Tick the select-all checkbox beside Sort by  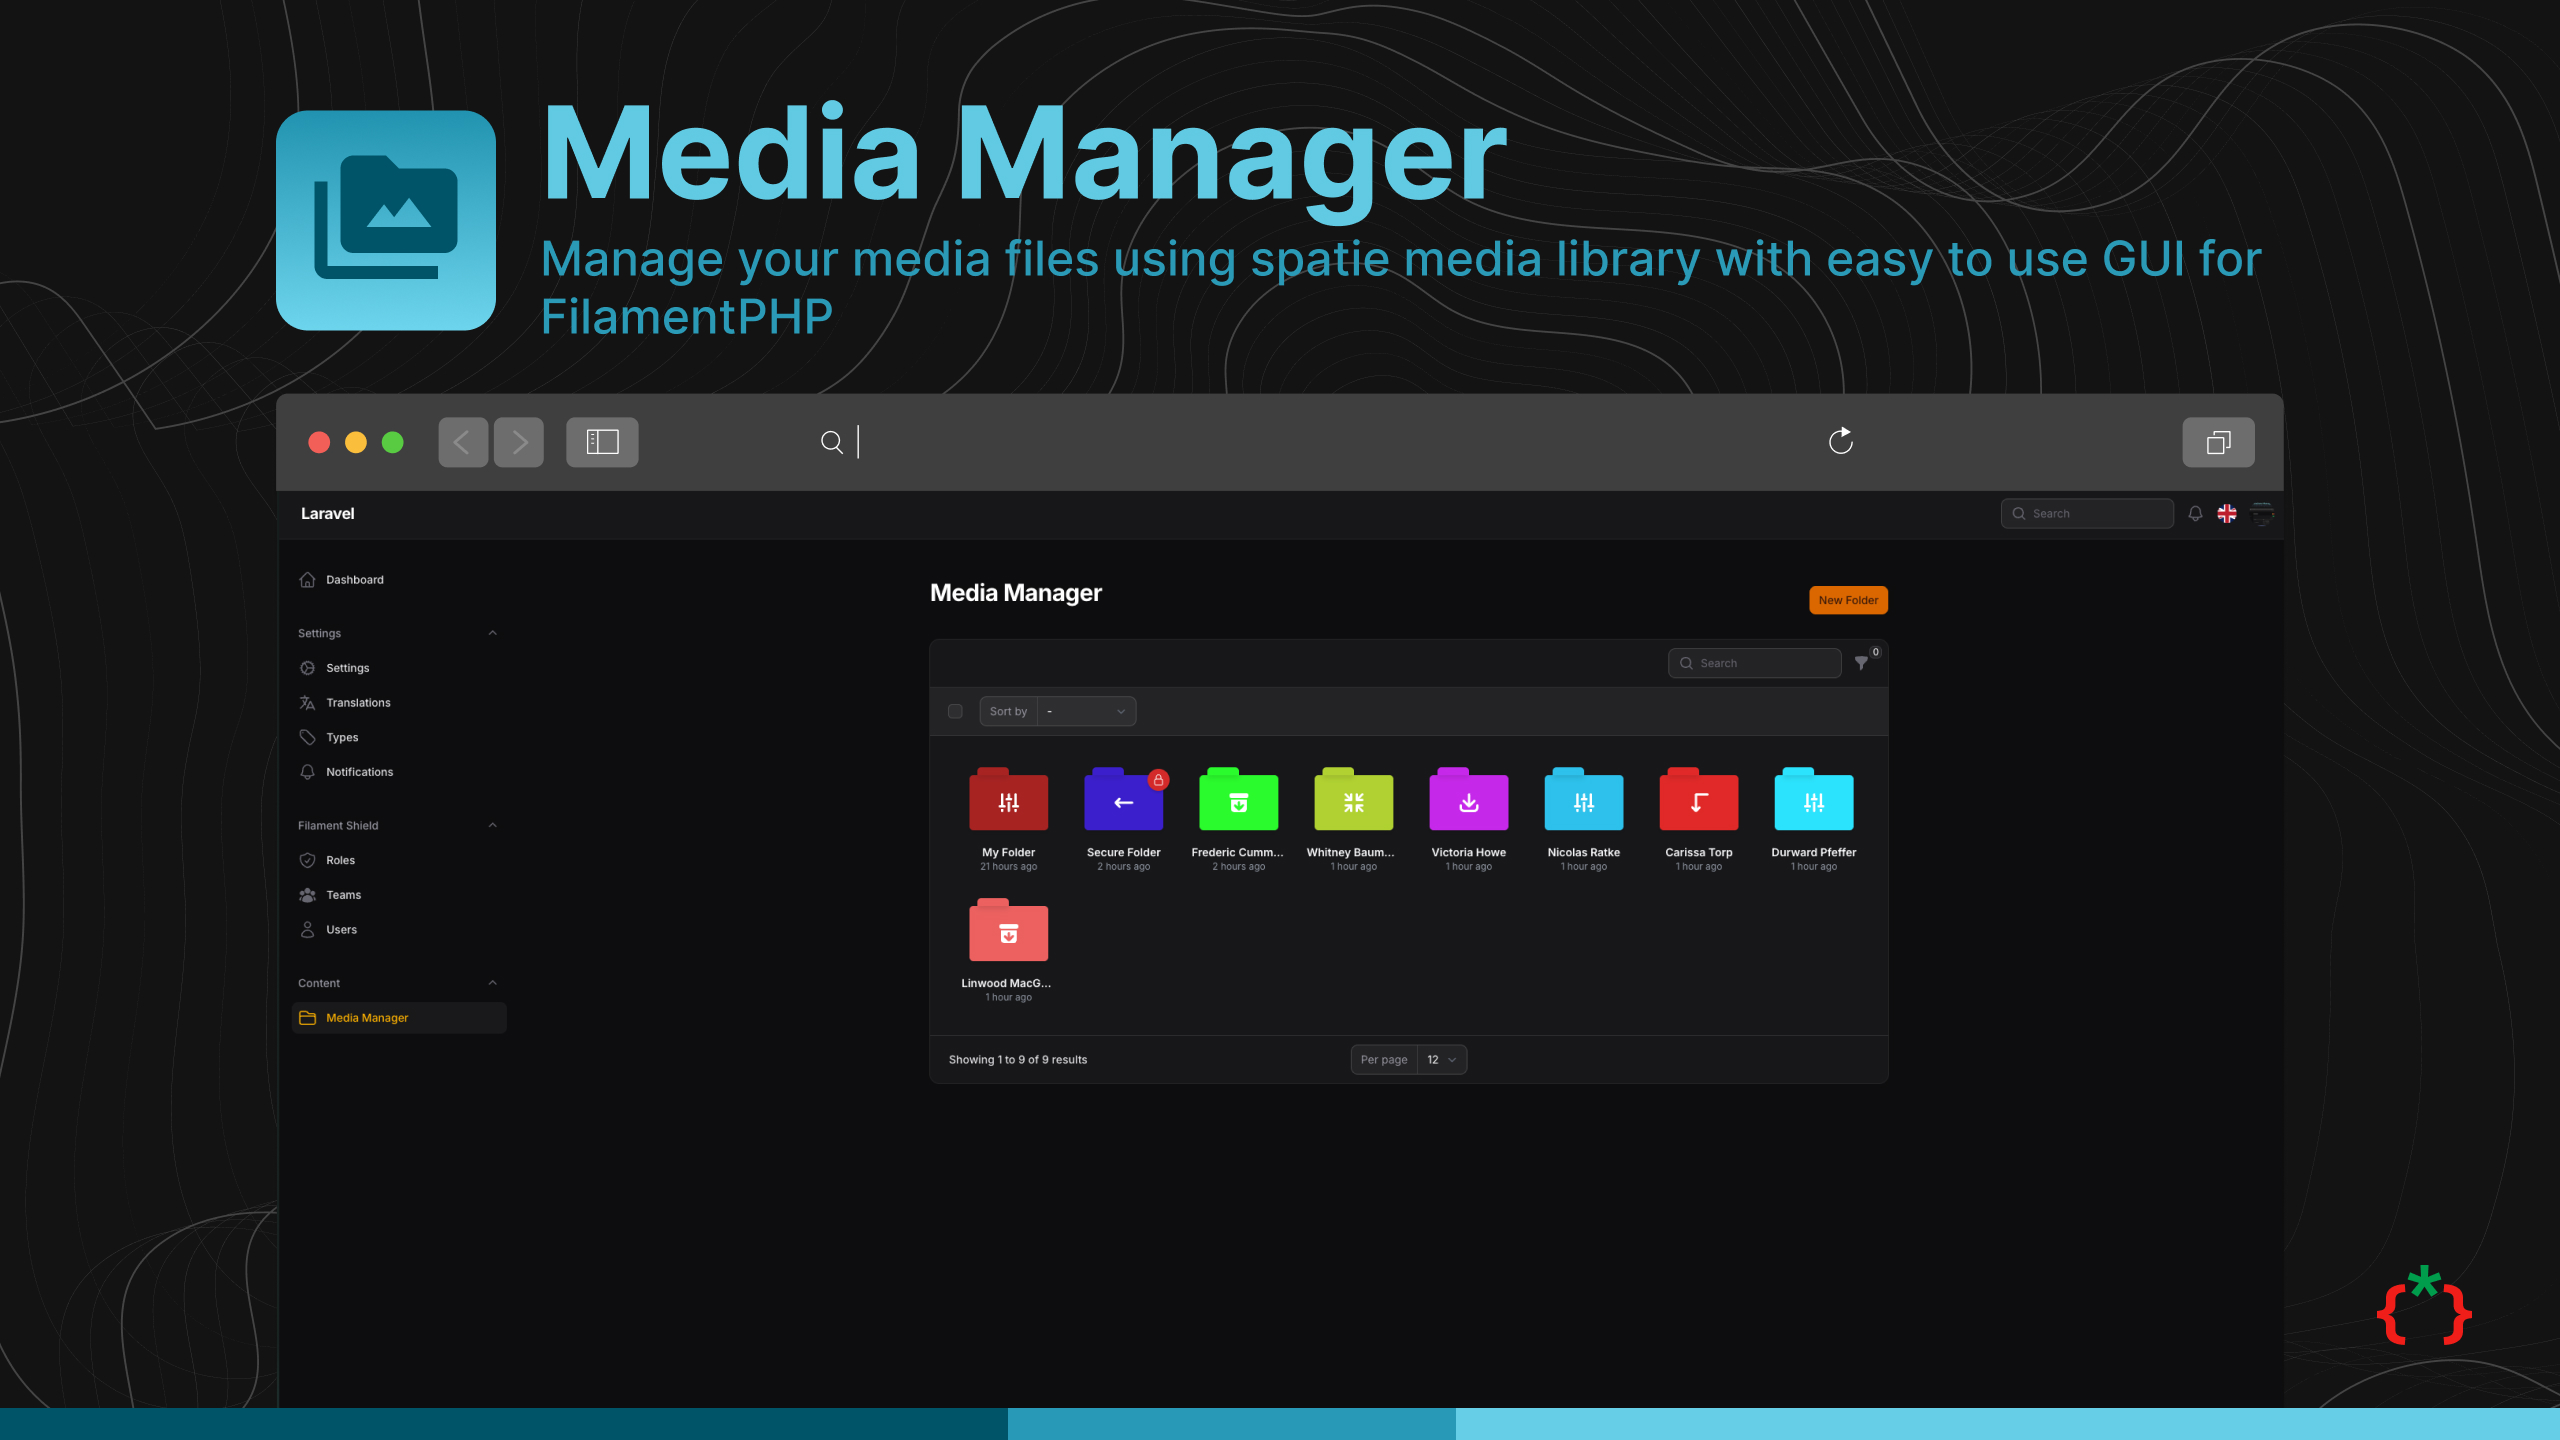click(955, 711)
